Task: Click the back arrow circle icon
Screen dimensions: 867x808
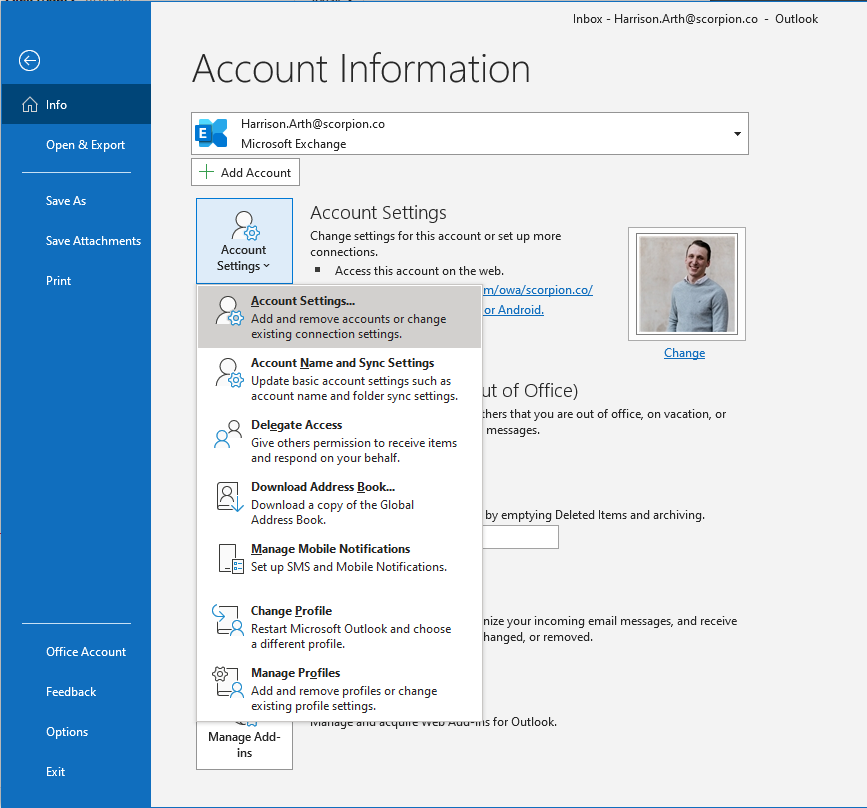Action: tap(29, 60)
